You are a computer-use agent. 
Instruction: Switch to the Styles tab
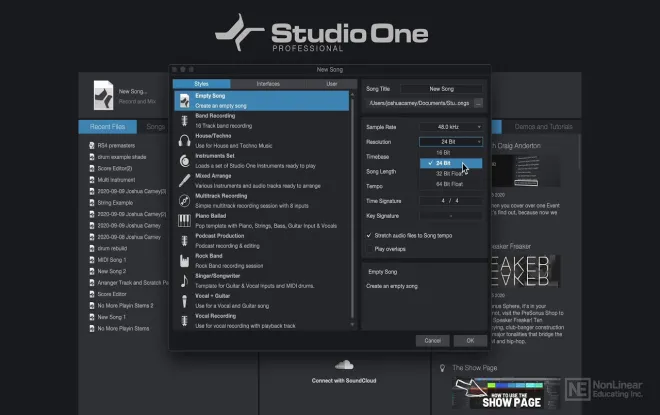202,84
